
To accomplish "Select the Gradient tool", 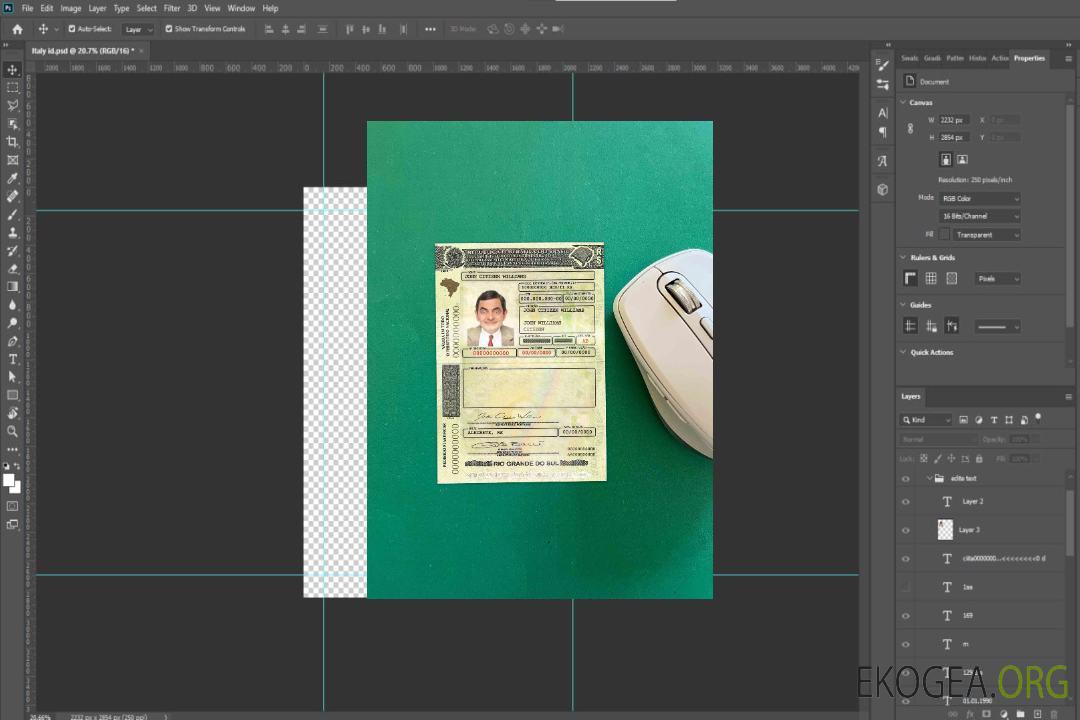I will click(x=12, y=287).
